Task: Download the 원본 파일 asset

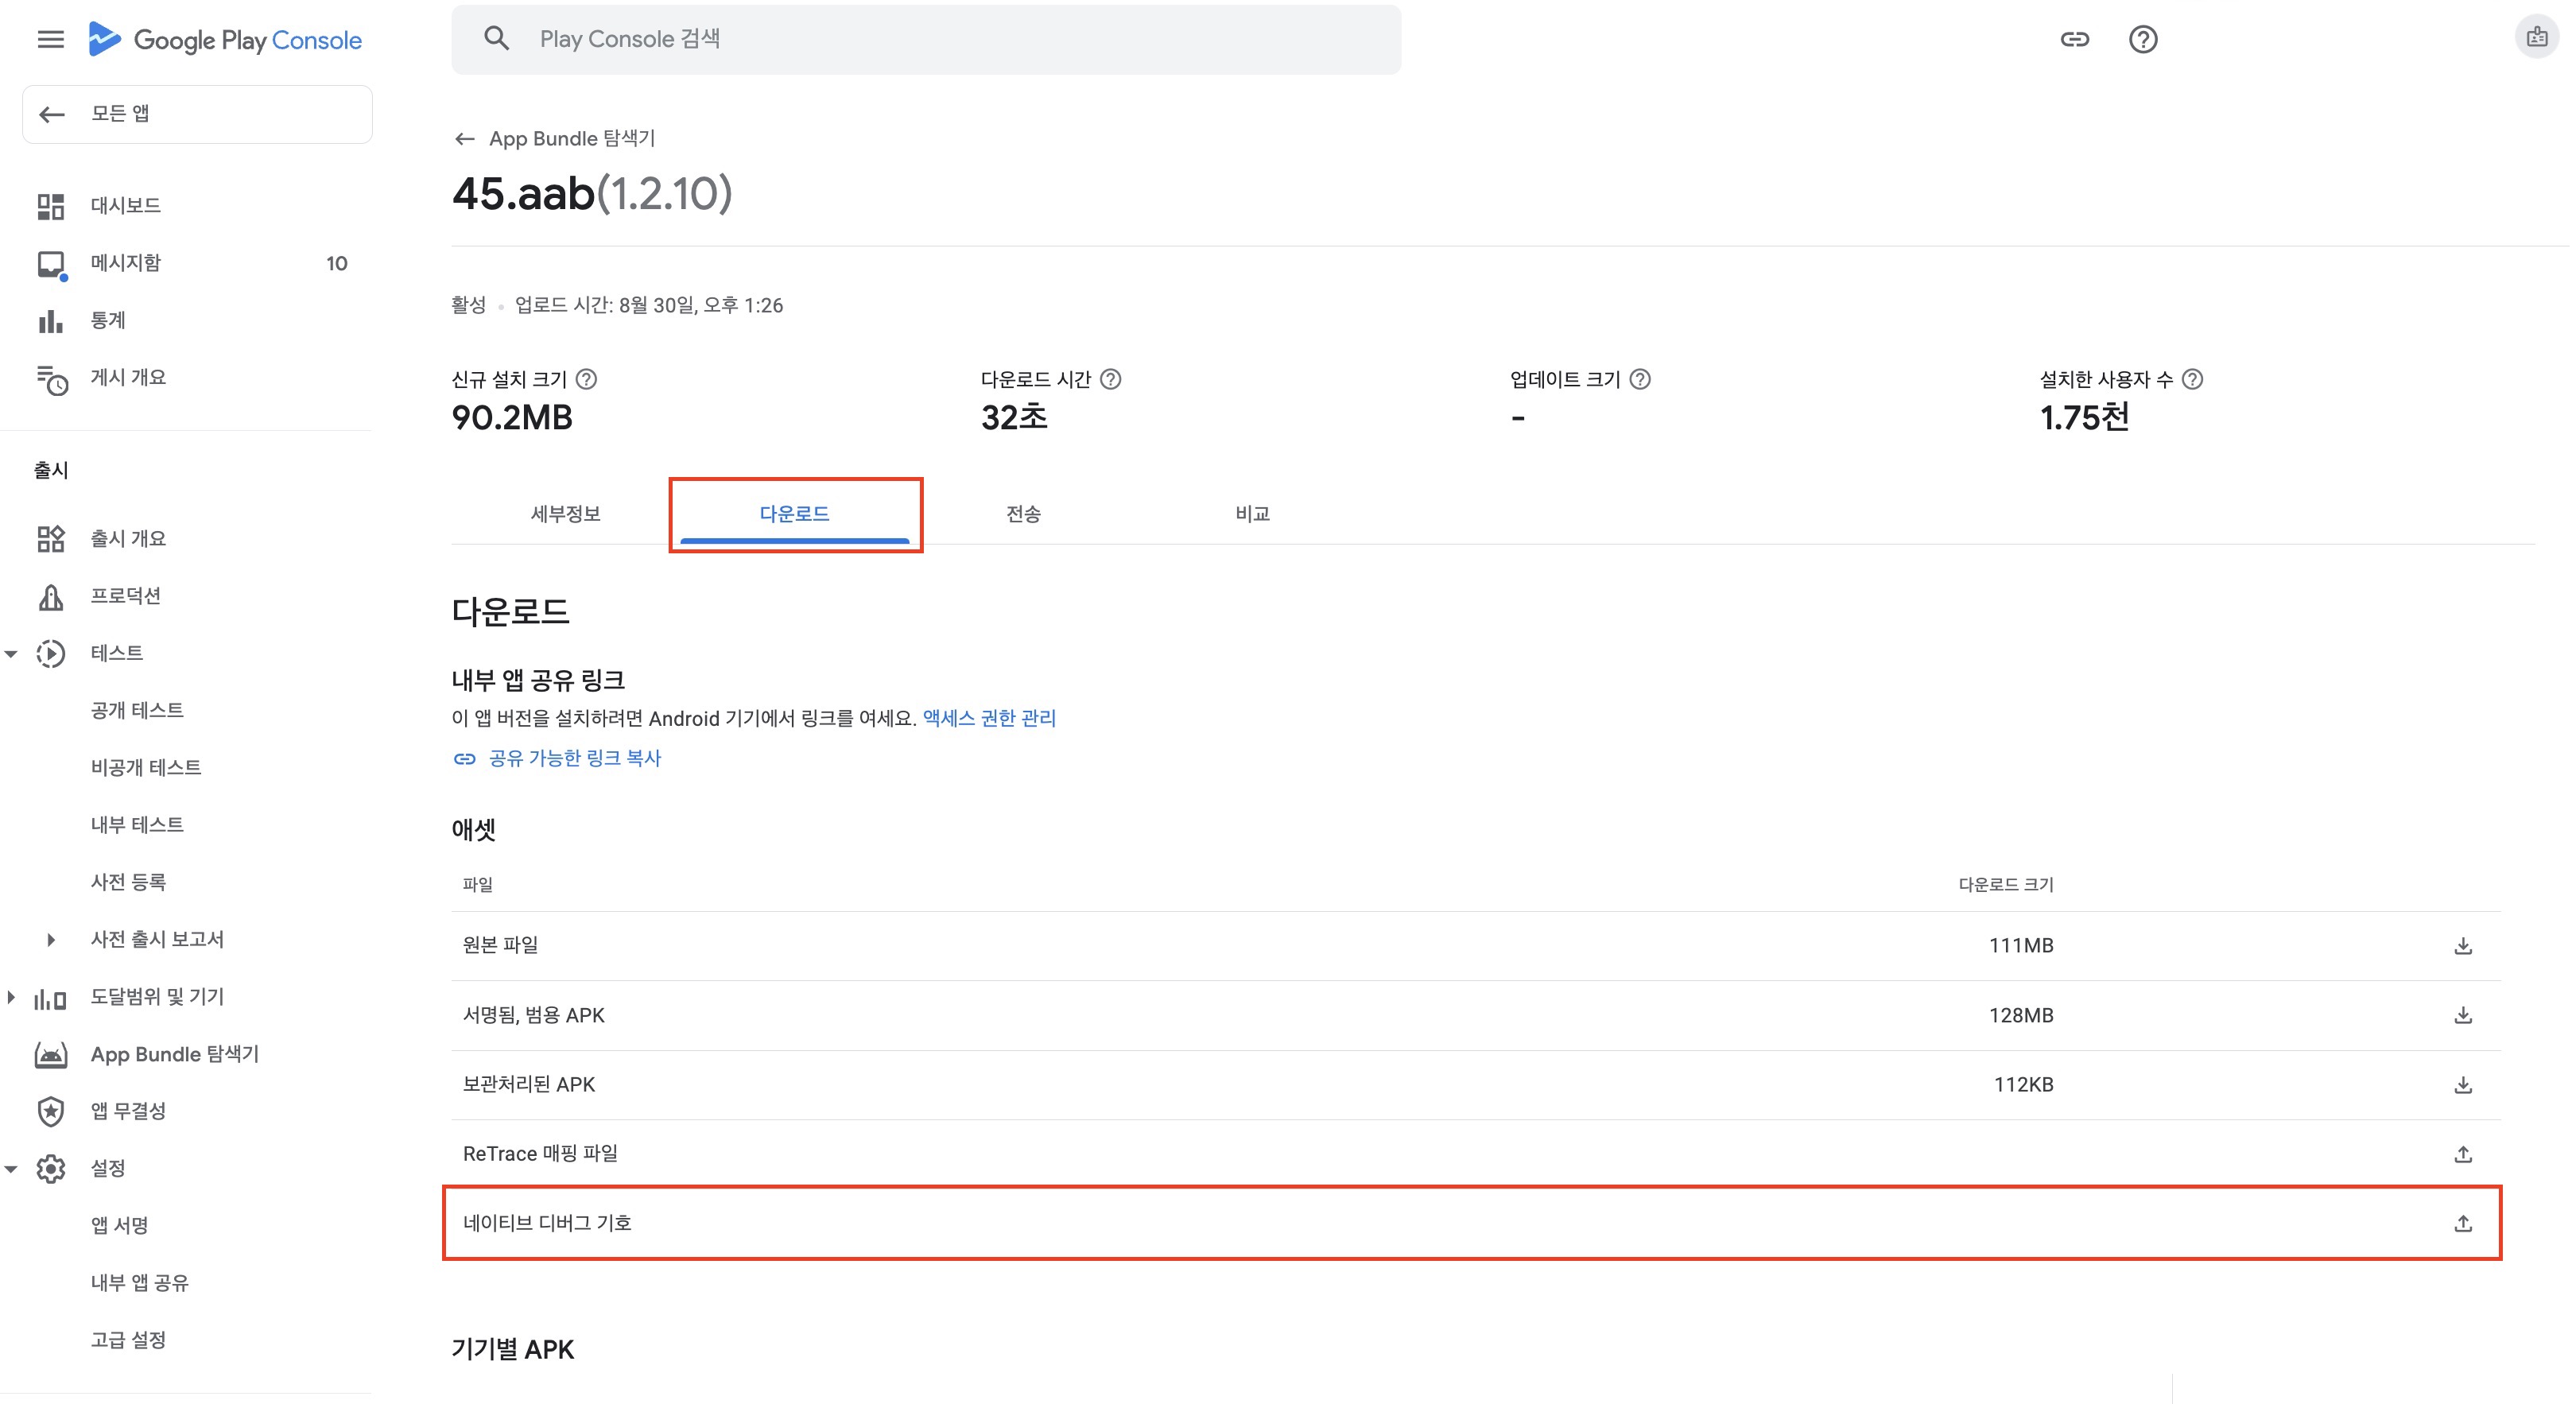Action: point(2462,945)
